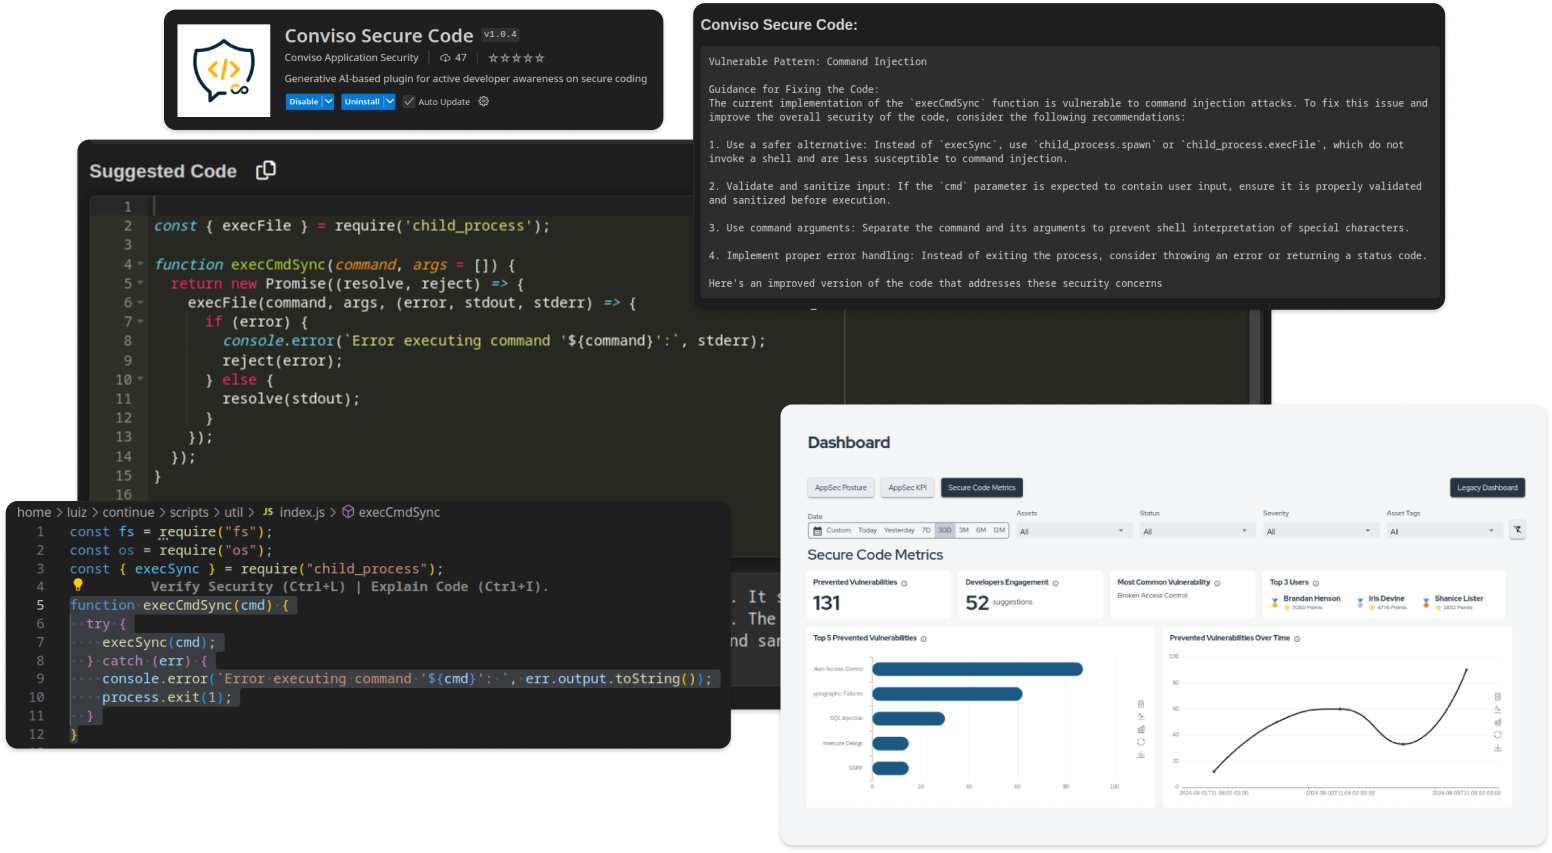The height and width of the screenshot is (853, 1552).
Task: Select the Yesterday date range
Action: point(899,530)
